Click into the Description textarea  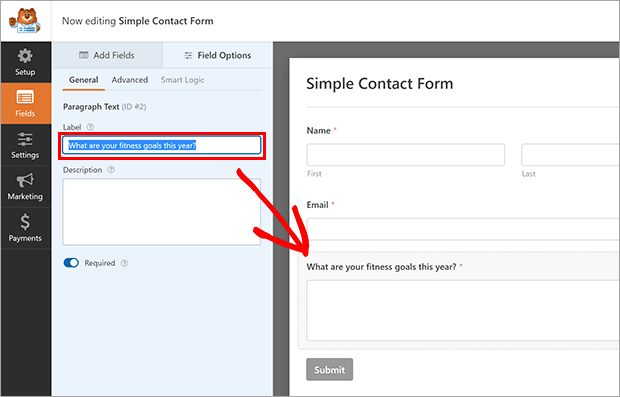point(162,212)
